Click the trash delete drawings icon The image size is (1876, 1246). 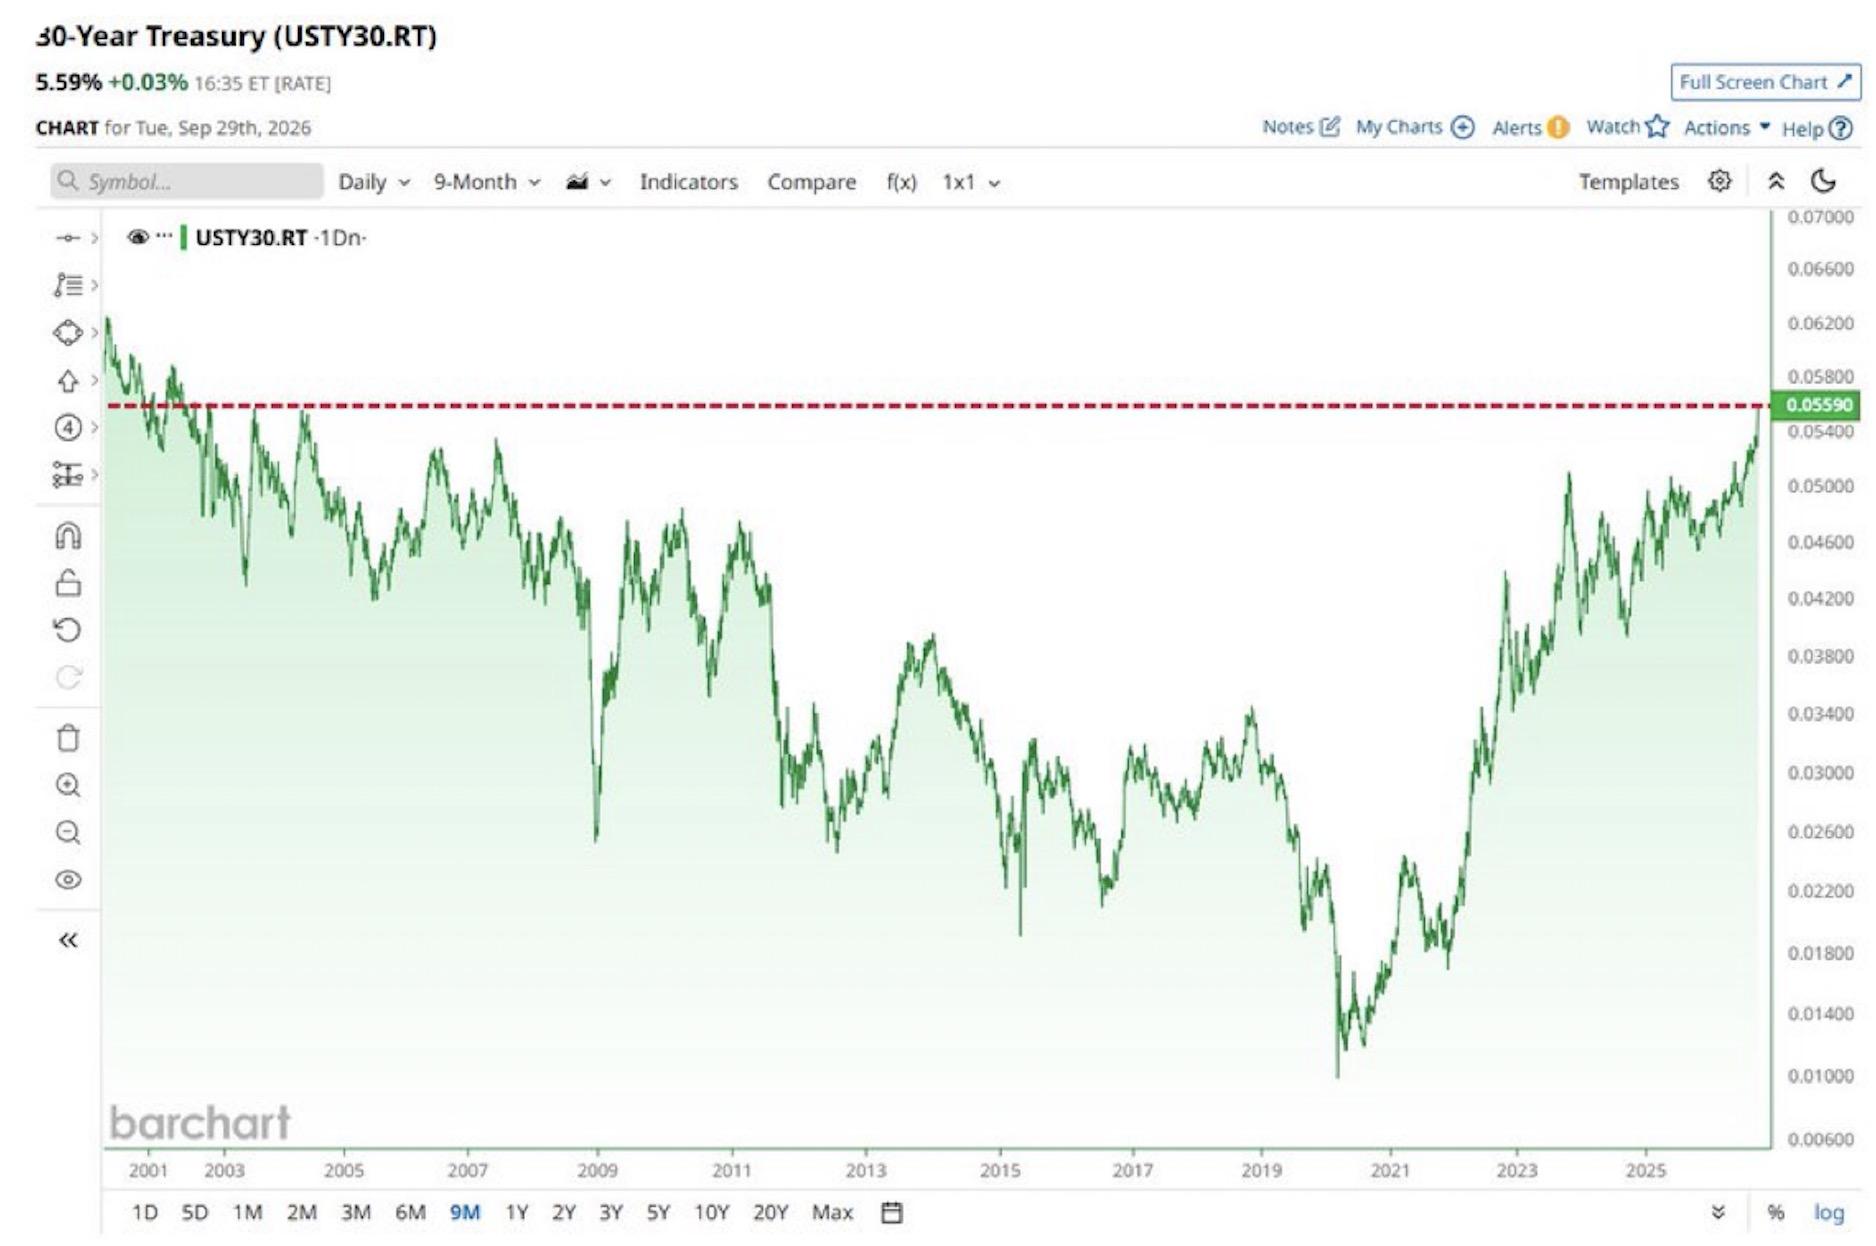tap(68, 738)
